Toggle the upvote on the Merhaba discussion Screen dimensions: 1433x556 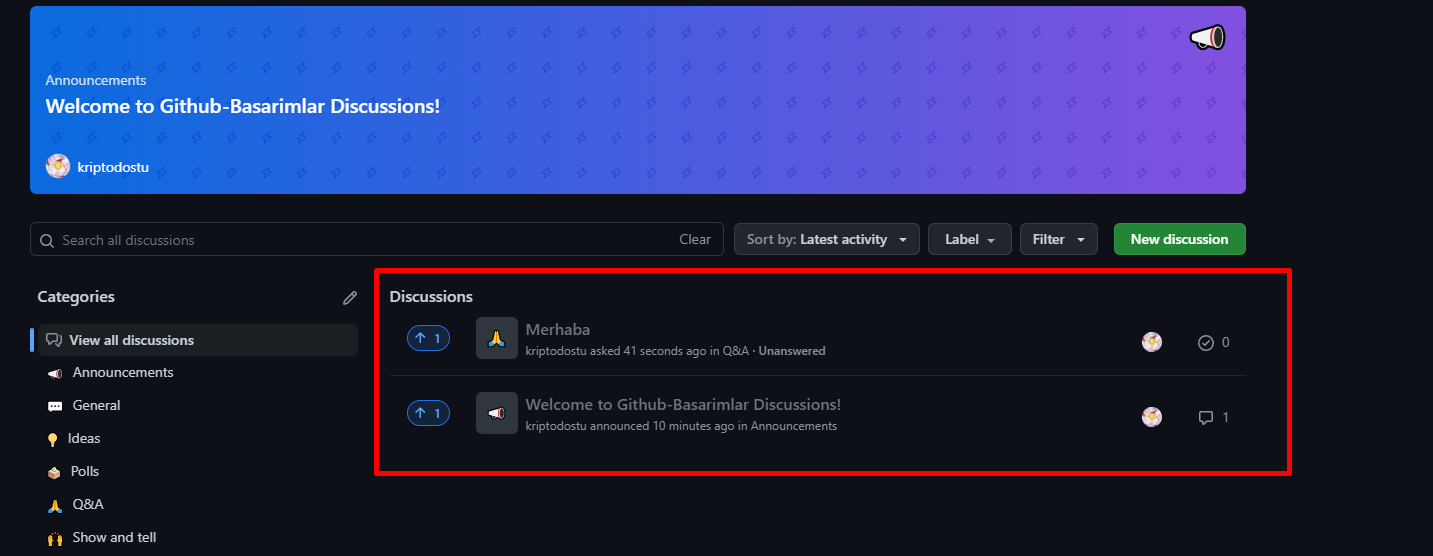[428, 339]
